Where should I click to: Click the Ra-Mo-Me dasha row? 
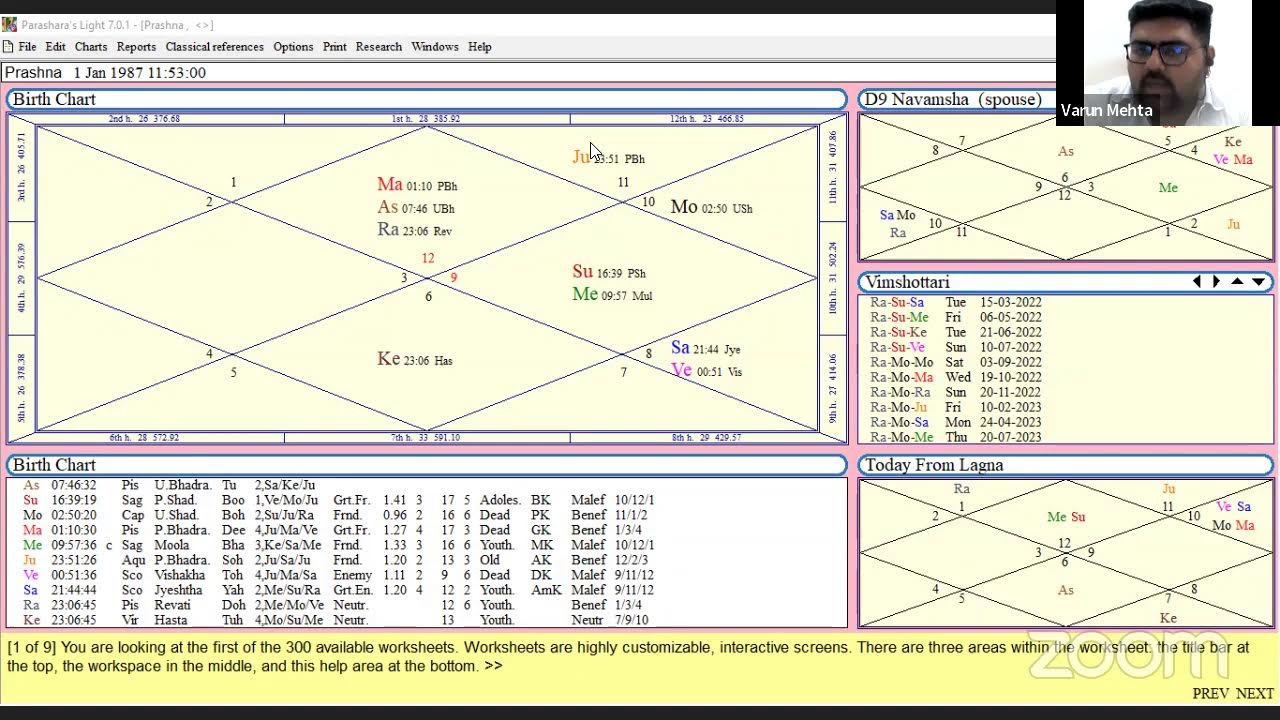click(x=955, y=437)
